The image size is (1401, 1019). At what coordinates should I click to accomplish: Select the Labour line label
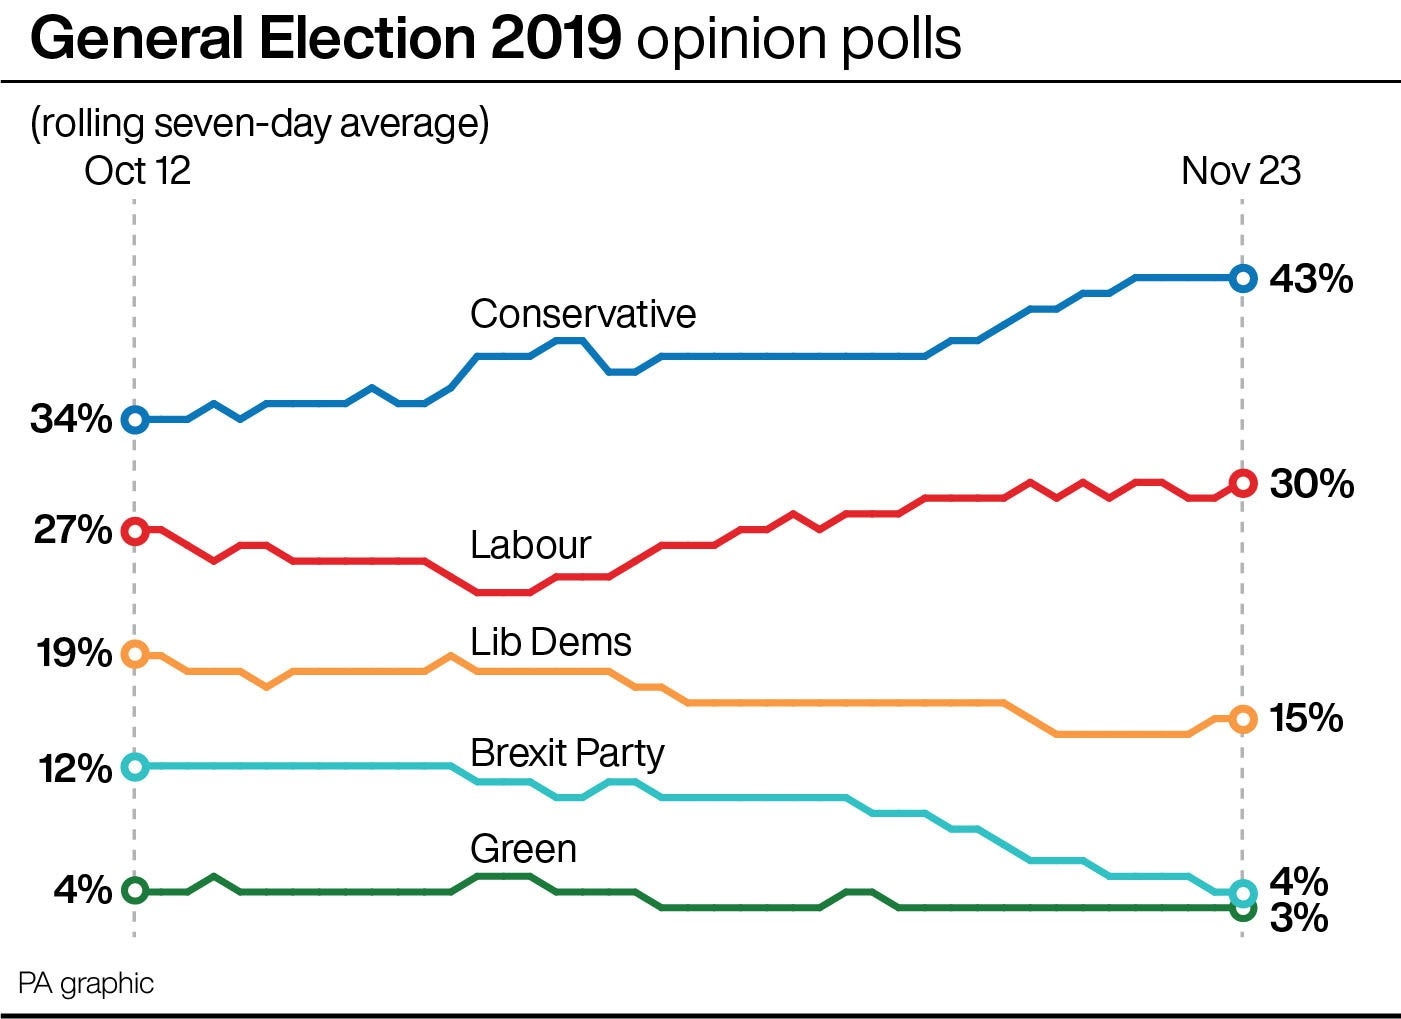tap(530, 545)
